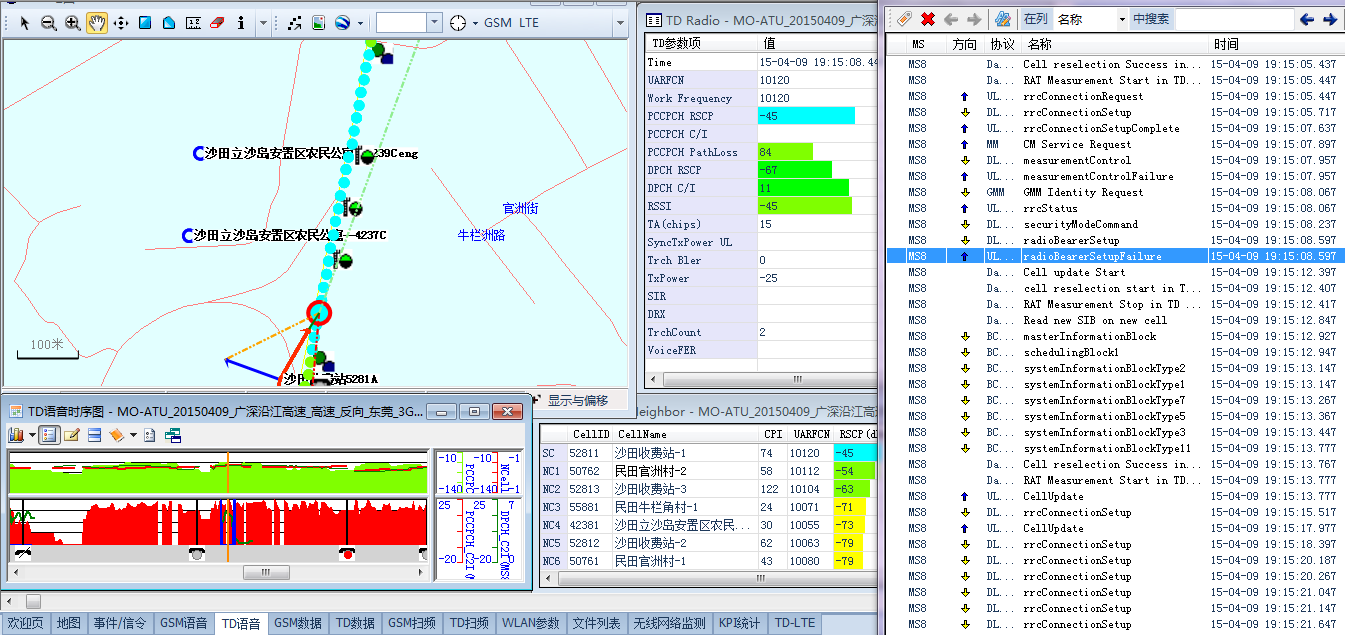Image resolution: width=1345 pixels, height=635 pixels.
Task: Click the crosshair locate target icon
Action: [x=458, y=22]
